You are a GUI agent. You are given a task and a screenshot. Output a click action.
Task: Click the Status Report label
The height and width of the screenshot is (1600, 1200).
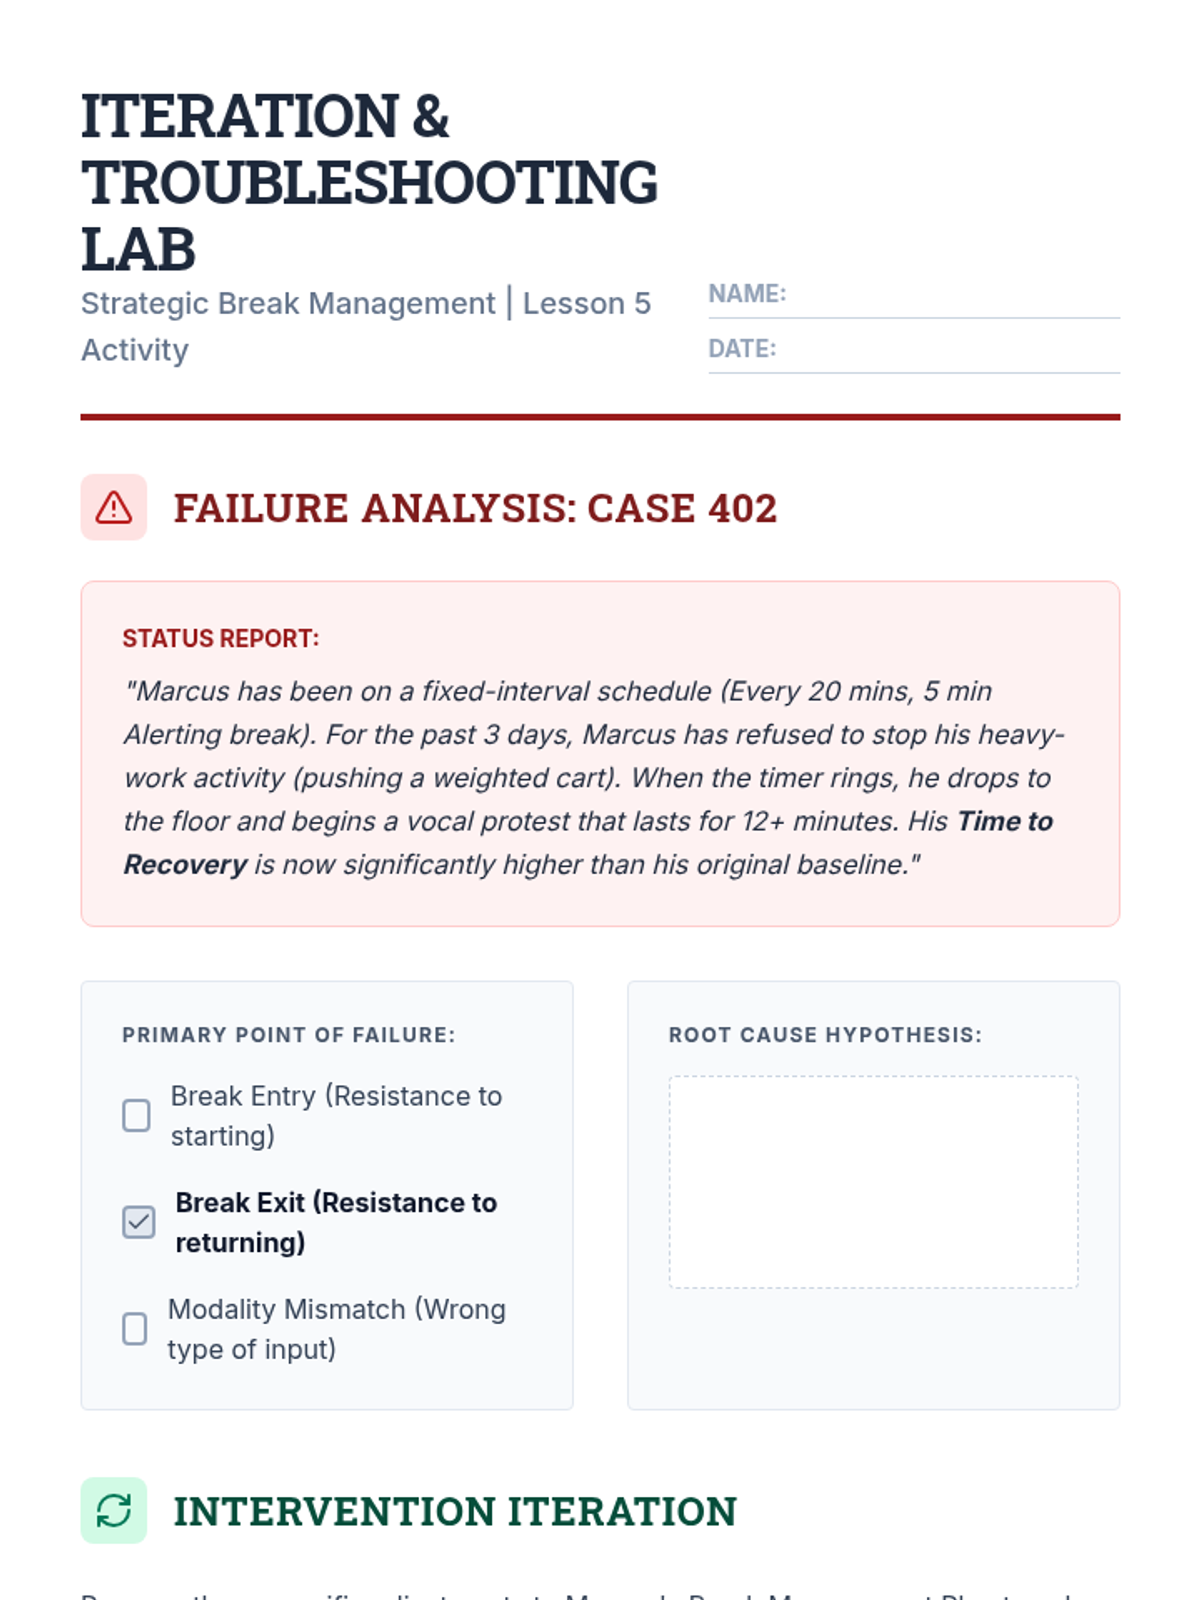point(221,638)
